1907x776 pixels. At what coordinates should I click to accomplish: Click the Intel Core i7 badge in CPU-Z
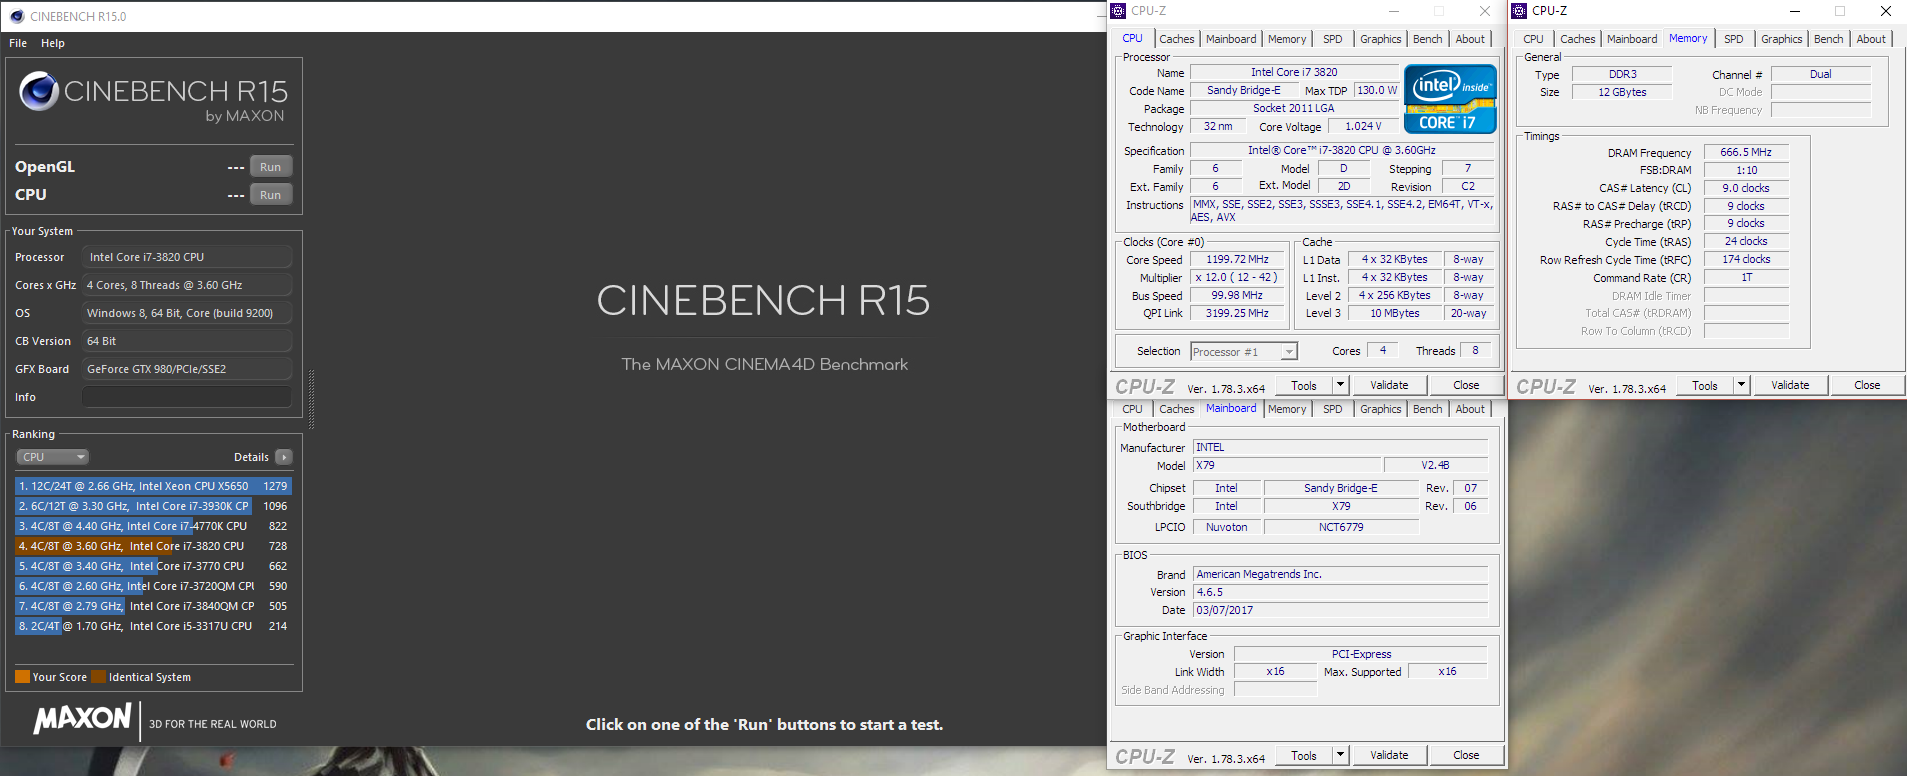tap(1450, 99)
